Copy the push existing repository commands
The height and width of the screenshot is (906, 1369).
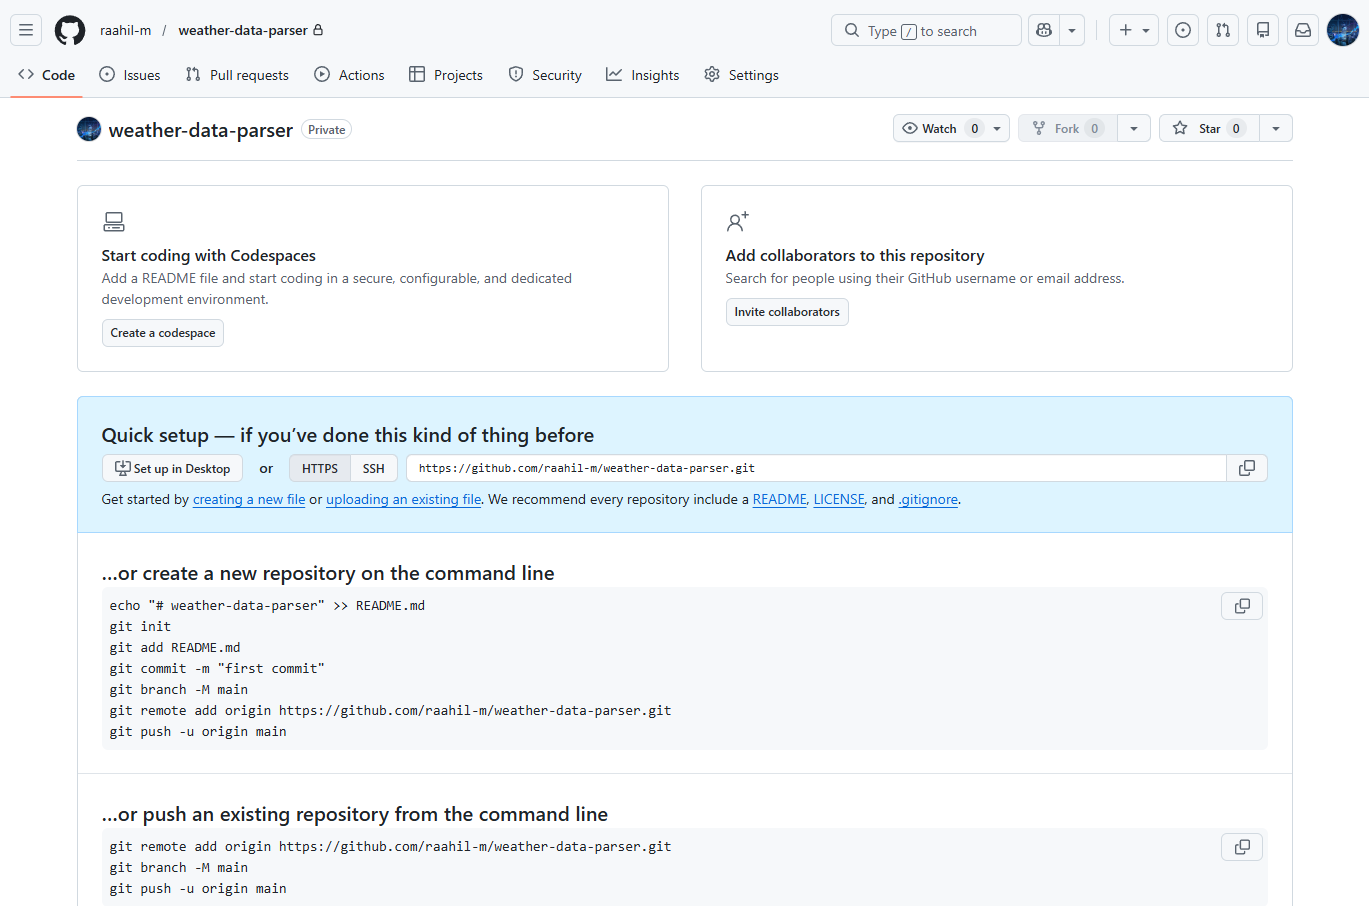(1242, 847)
